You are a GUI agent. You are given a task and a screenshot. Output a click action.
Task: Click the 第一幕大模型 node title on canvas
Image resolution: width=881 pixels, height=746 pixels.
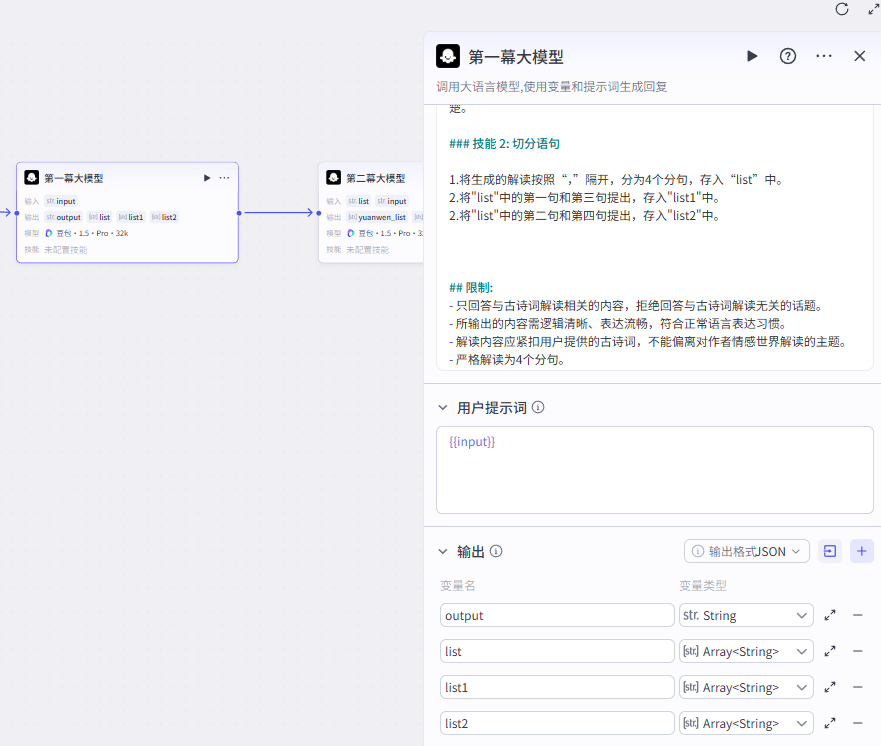74,179
